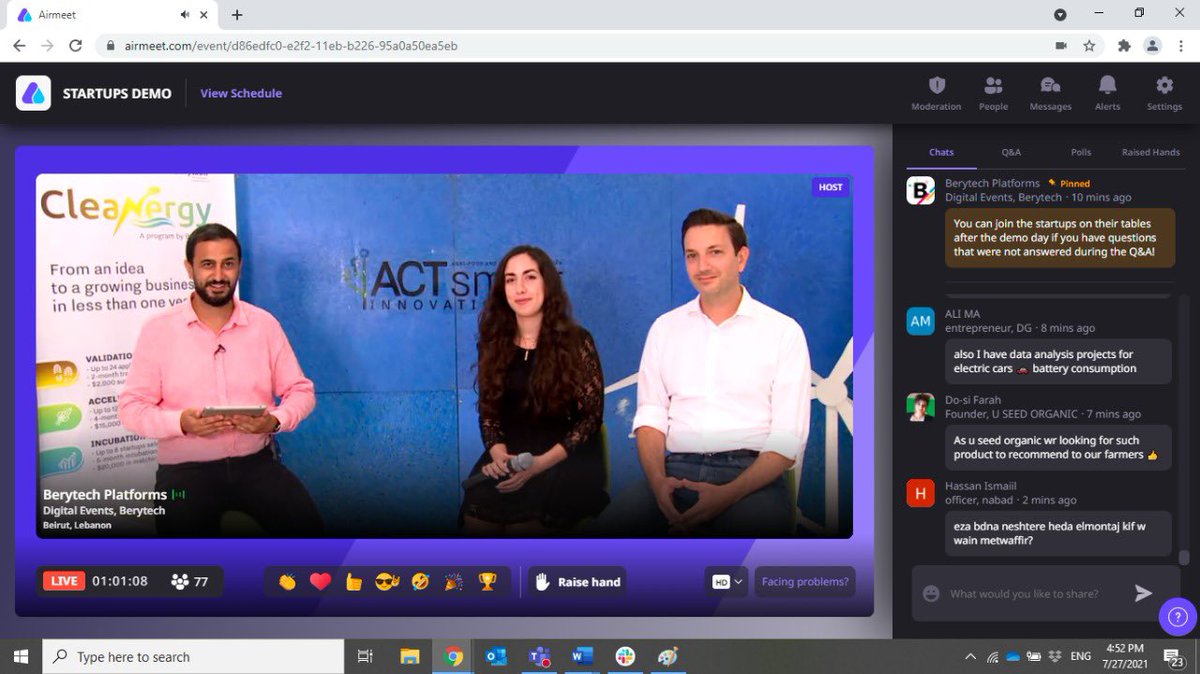Open emoji picker in chat box
1200x674 pixels.
(x=931, y=594)
